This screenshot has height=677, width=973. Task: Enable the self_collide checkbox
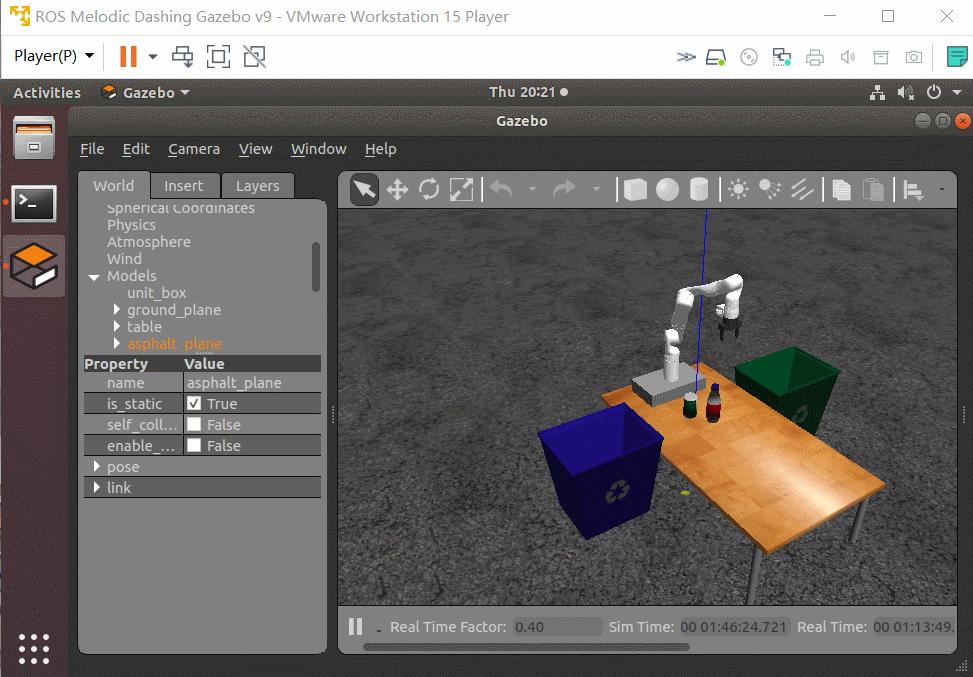coord(194,424)
